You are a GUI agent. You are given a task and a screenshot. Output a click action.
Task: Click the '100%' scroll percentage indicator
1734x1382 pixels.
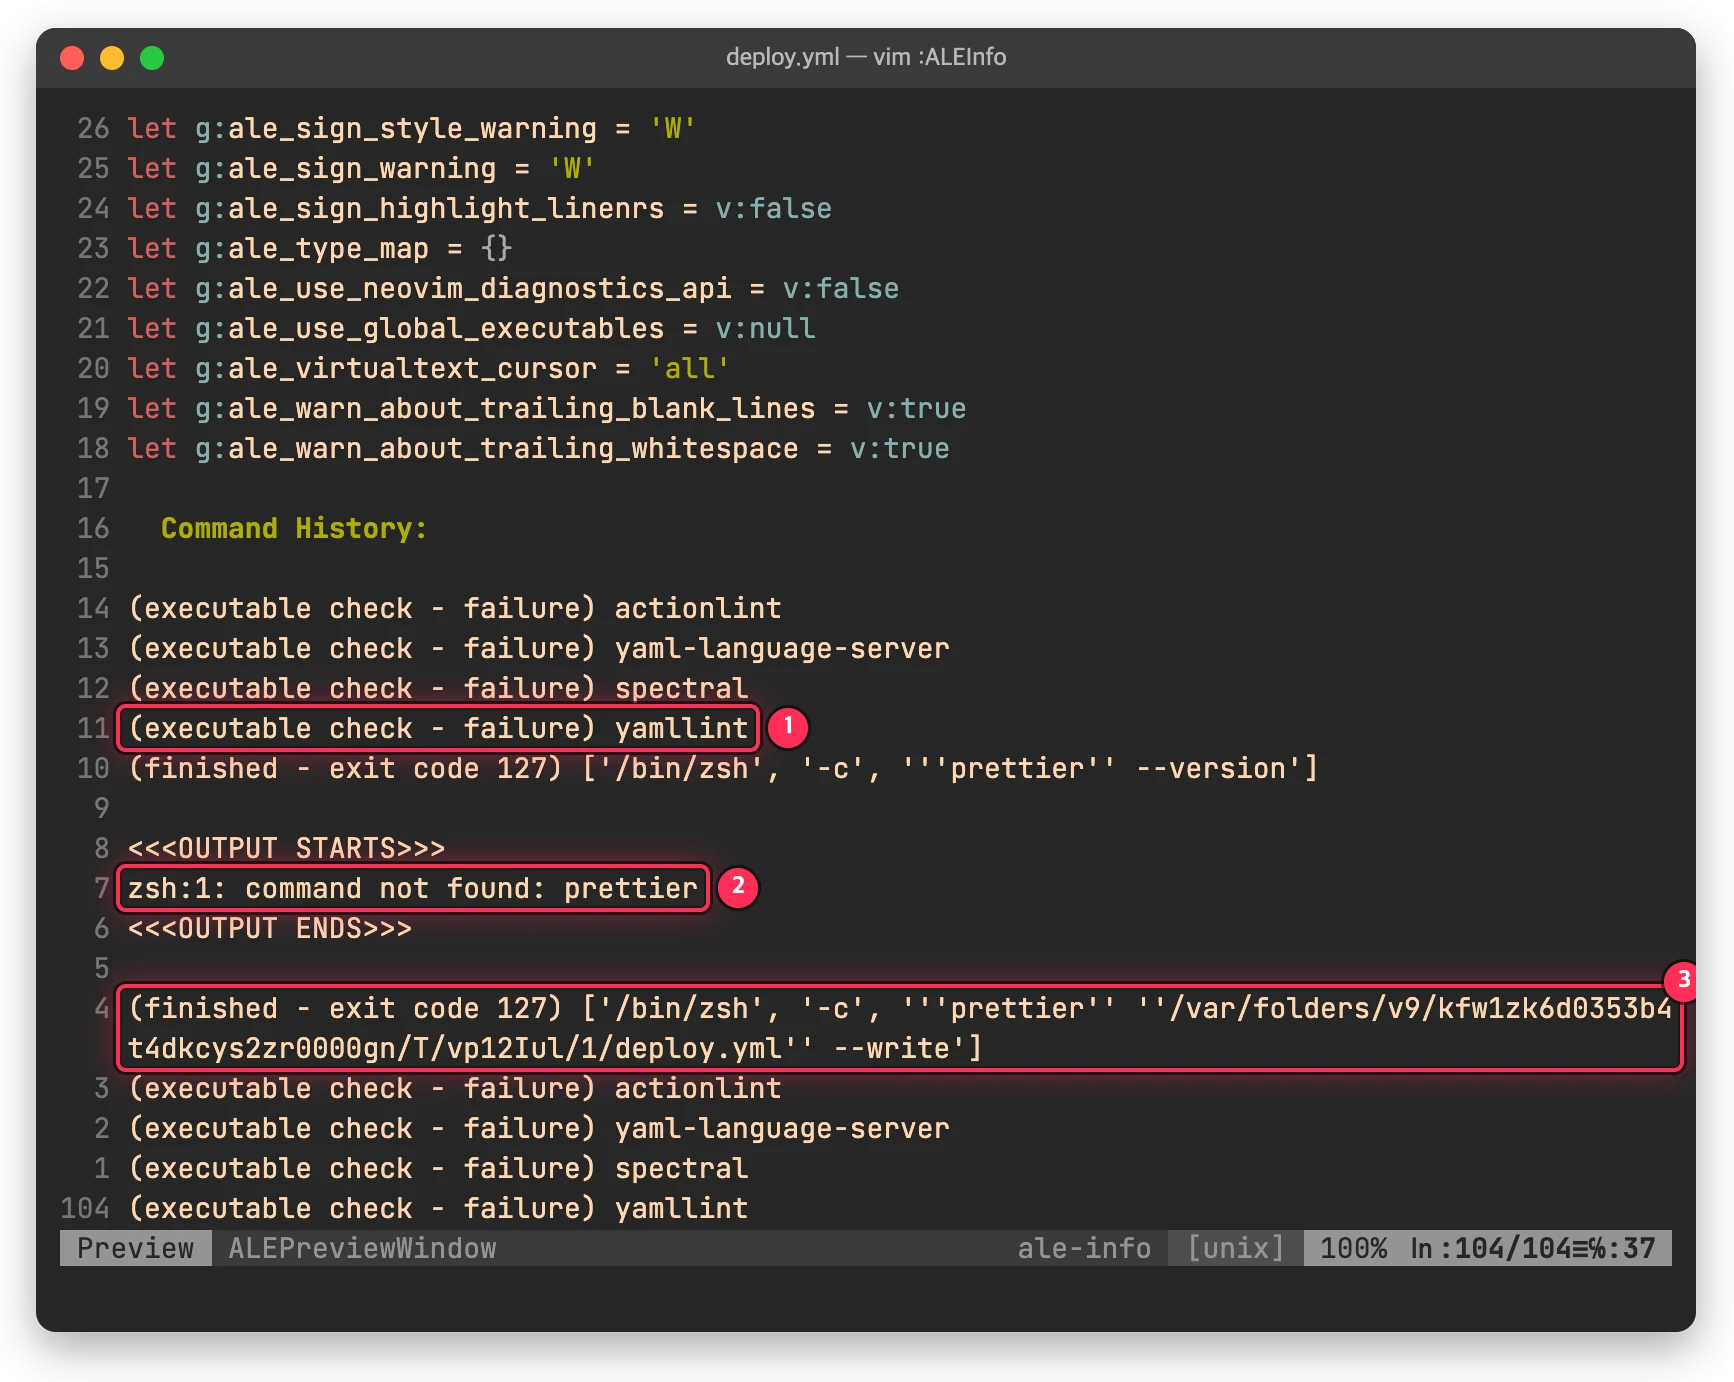click(1353, 1248)
